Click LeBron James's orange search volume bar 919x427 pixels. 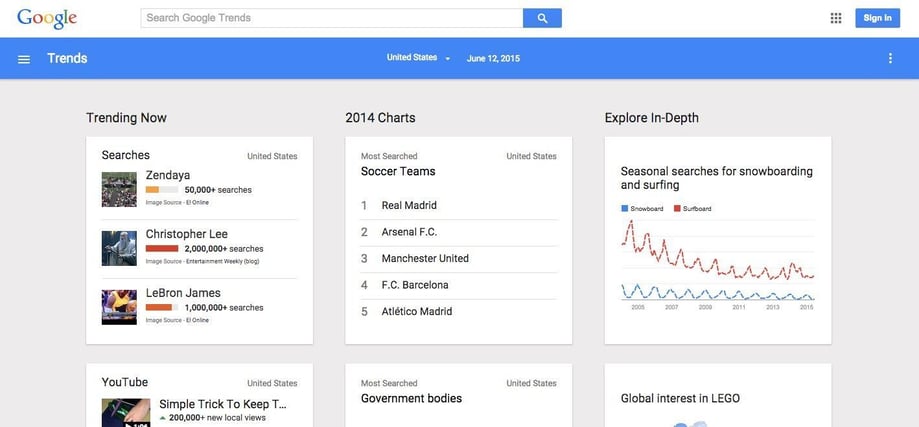click(x=159, y=308)
